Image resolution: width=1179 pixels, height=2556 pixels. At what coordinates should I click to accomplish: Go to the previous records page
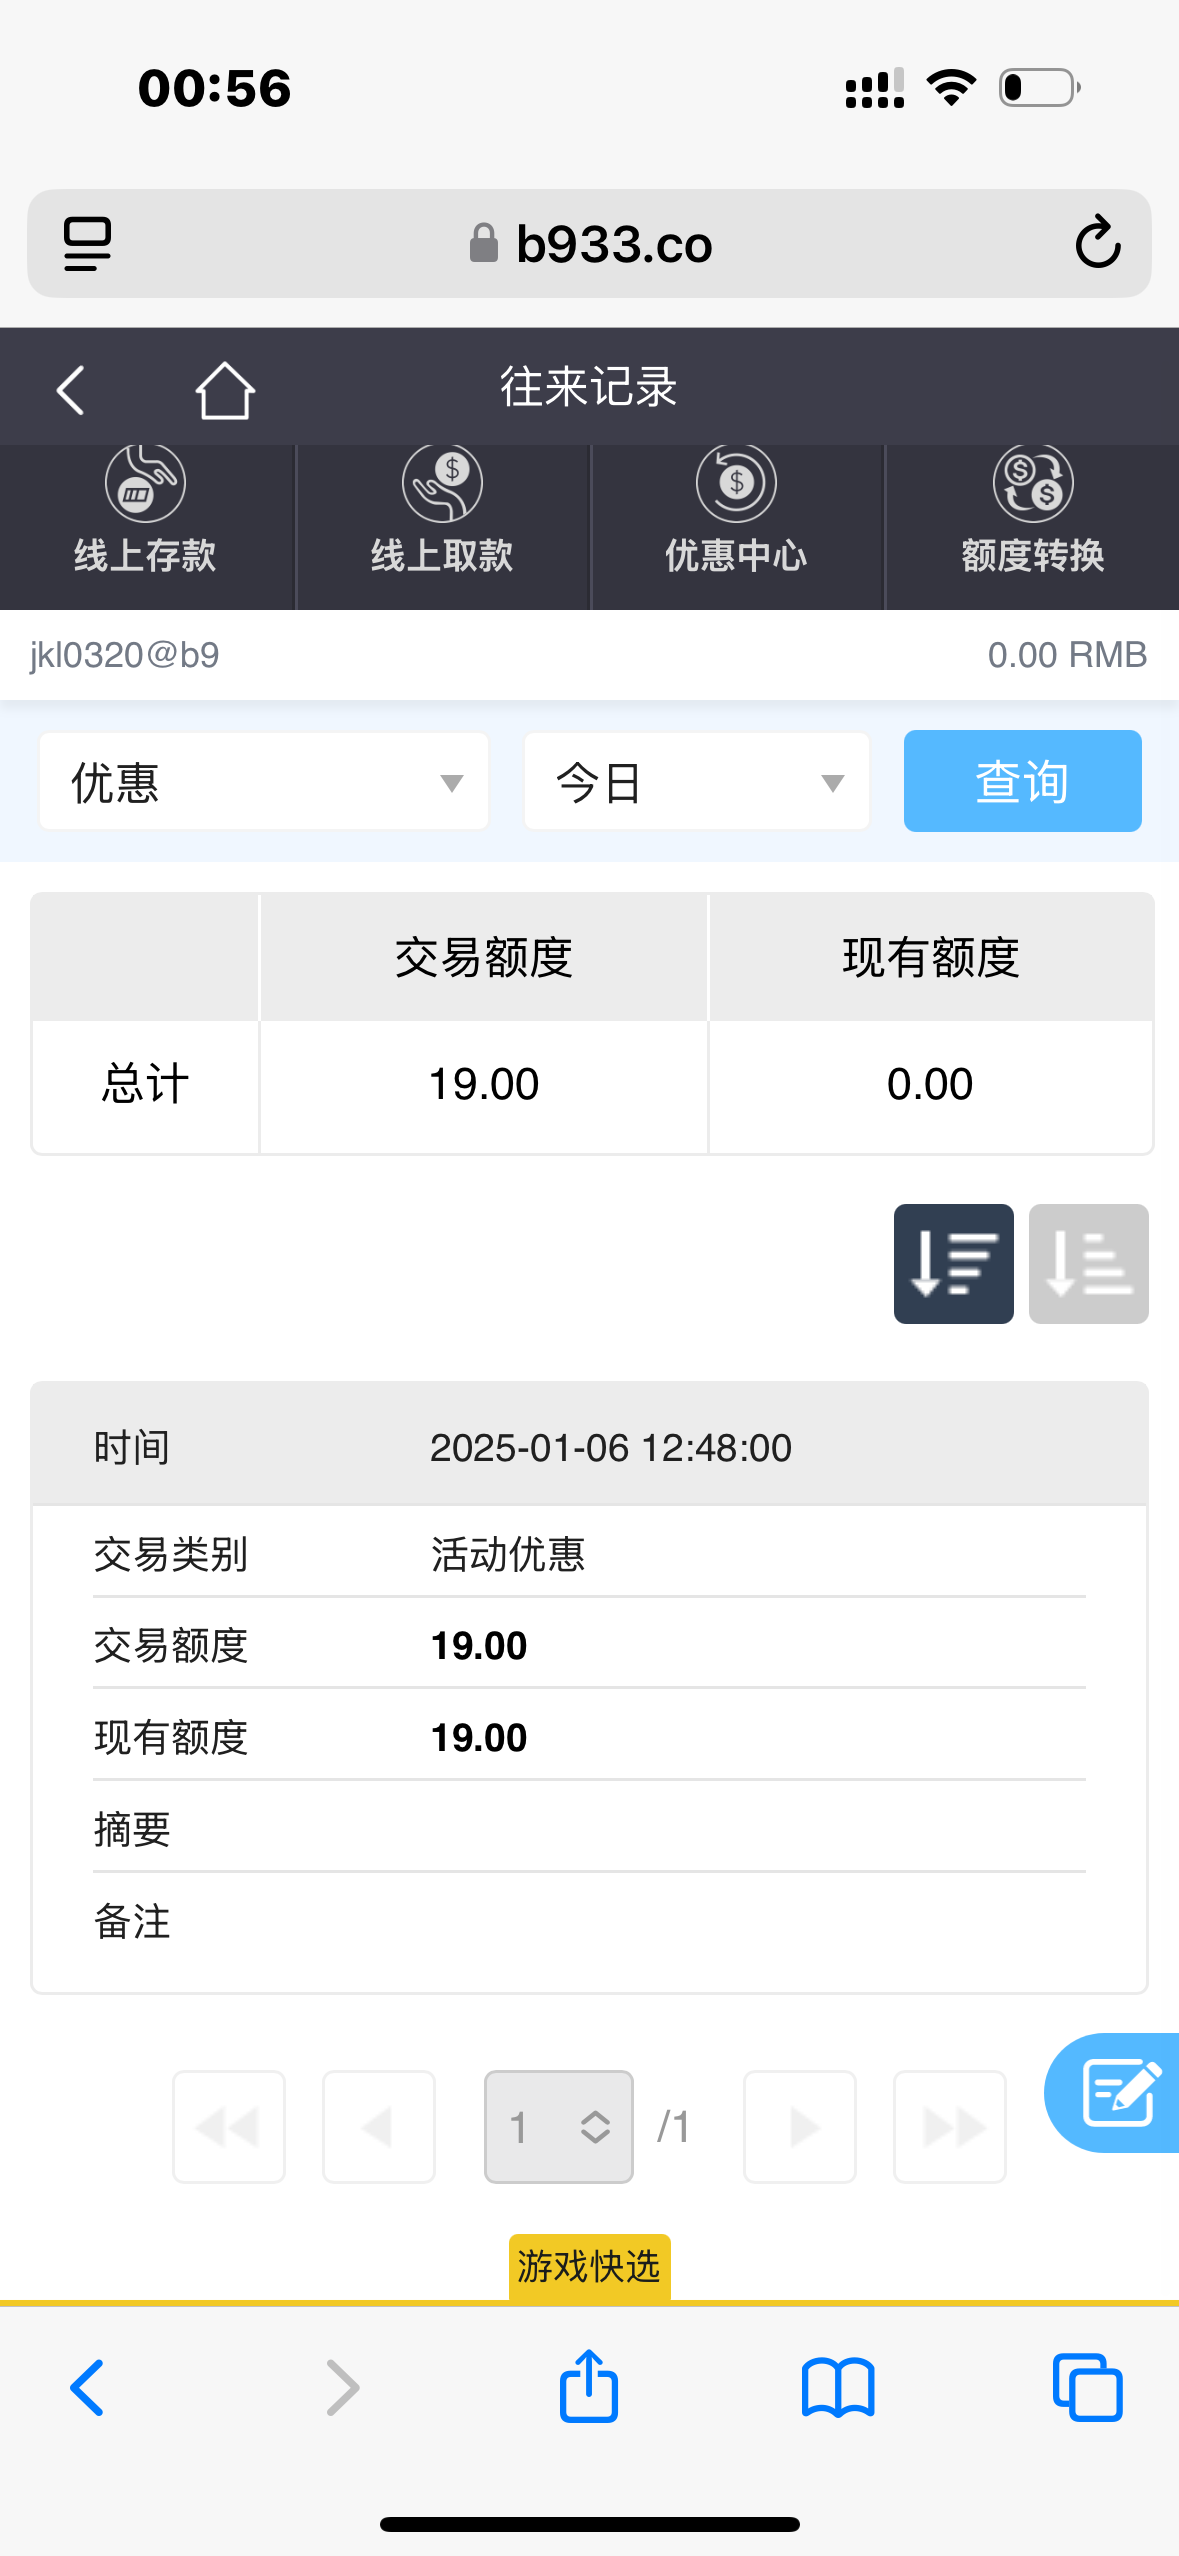(379, 2127)
